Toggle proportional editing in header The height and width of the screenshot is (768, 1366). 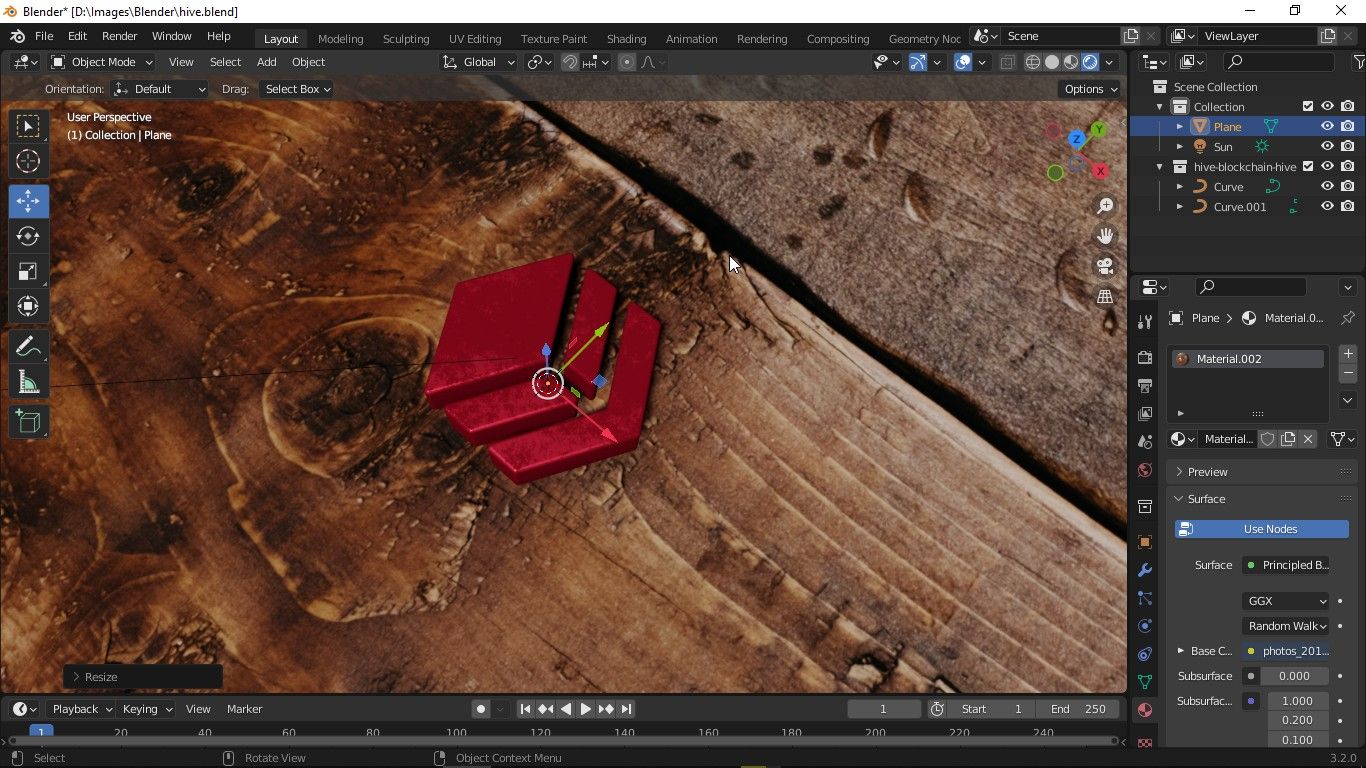[x=627, y=62]
